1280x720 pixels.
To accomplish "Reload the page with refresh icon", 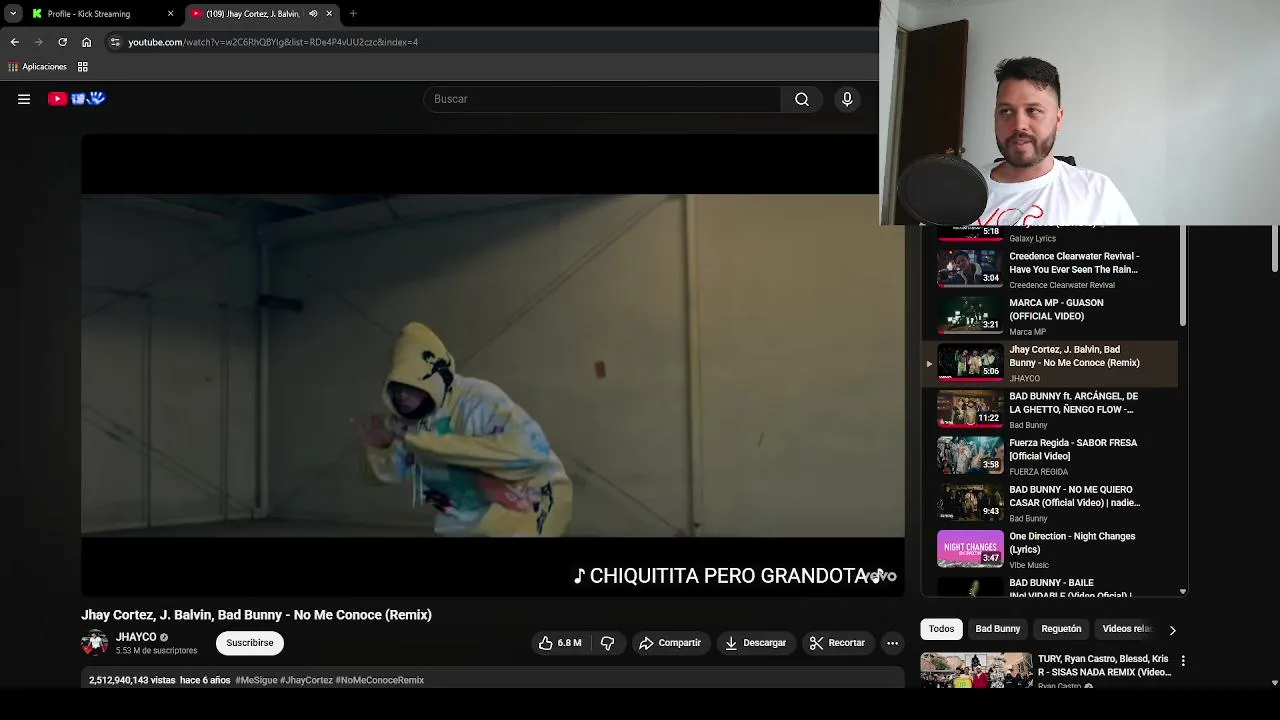I will click(x=62, y=42).
